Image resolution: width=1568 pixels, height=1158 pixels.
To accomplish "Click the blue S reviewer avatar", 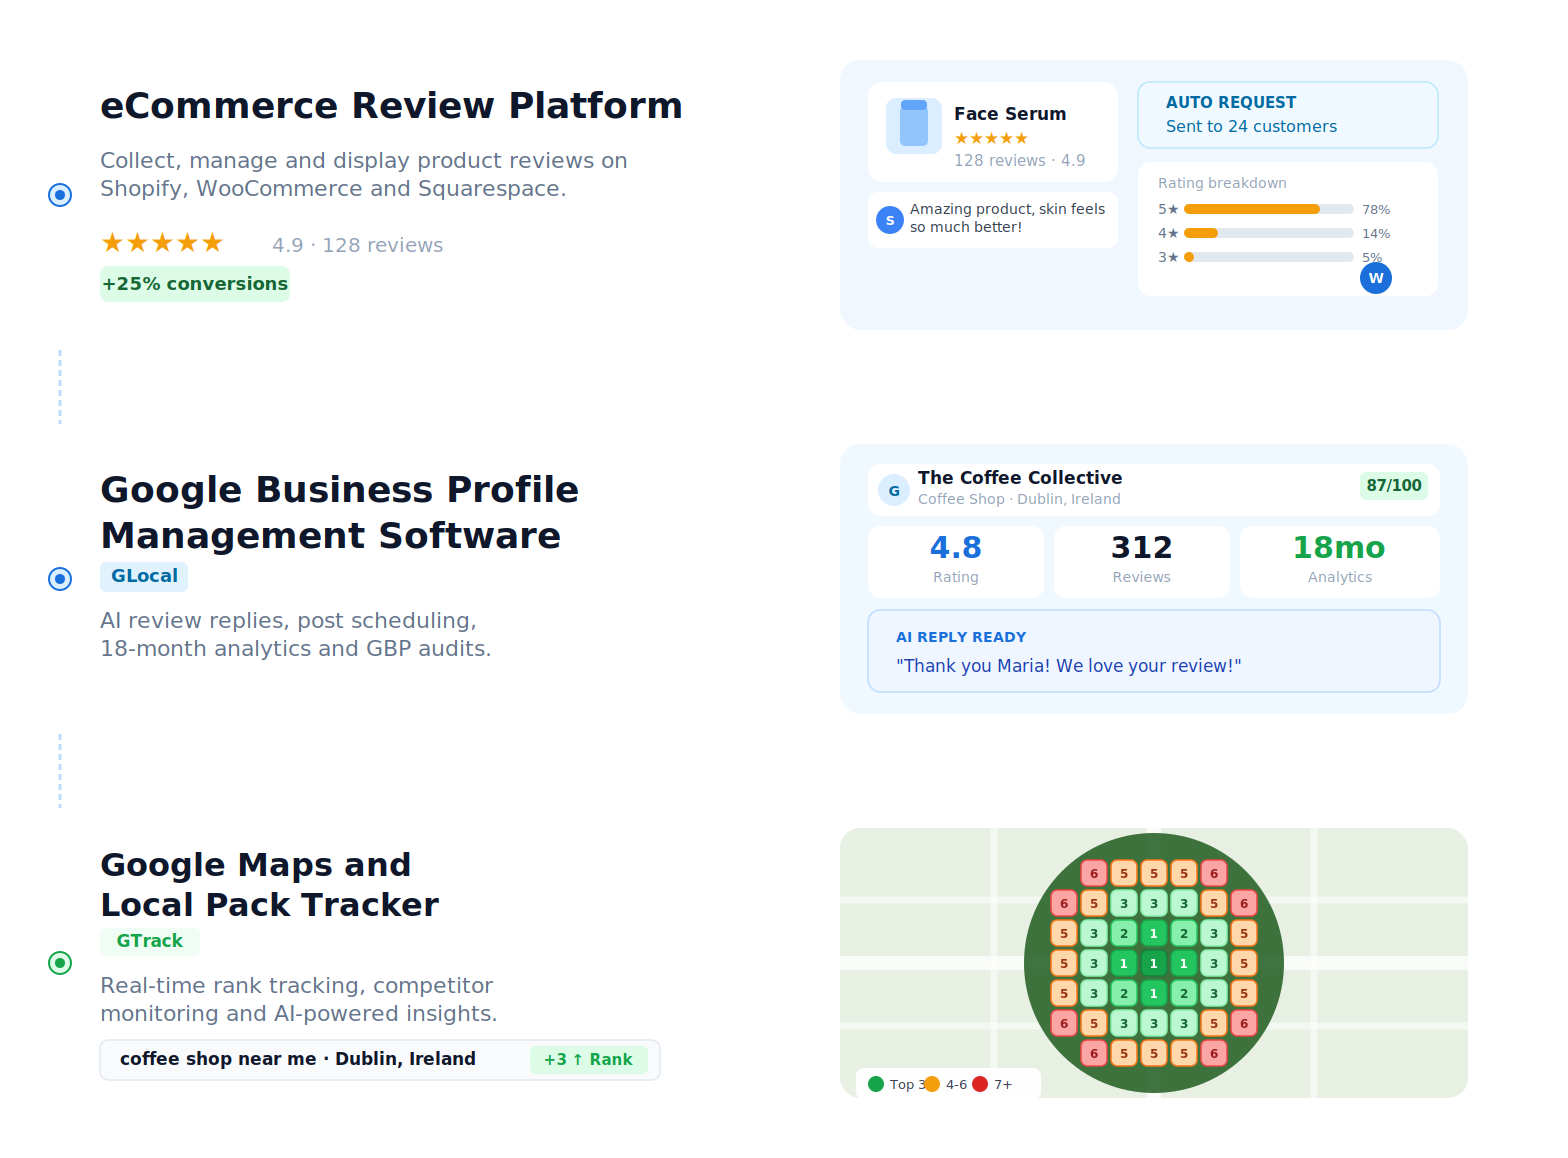I will coord(890,220).
